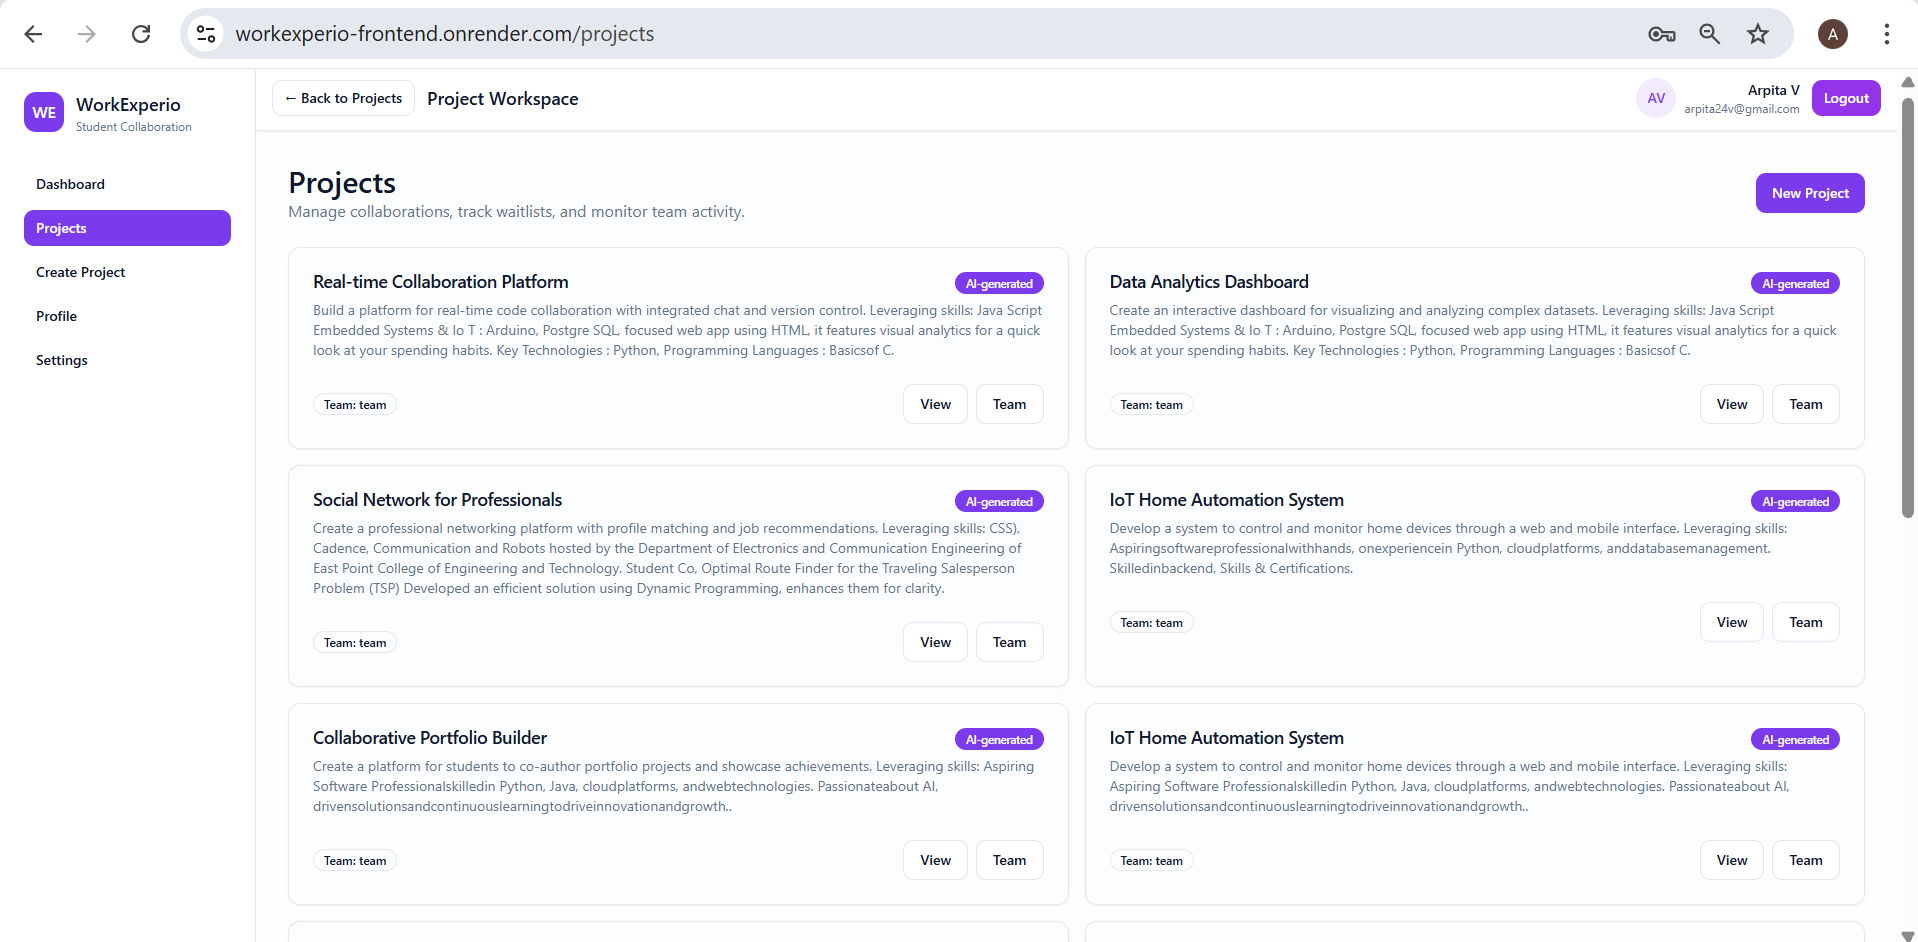Viewport: 1918px width, 942px height.
Task: Open the saved passwords key icon
Action: click(1662, 34)
